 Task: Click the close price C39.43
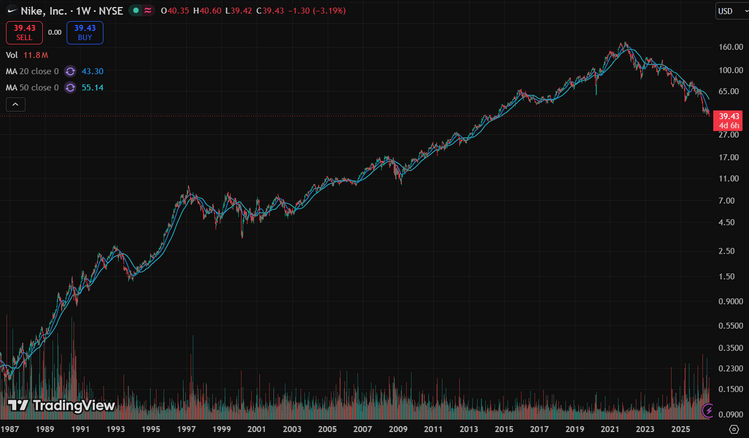tap(269, 11)
